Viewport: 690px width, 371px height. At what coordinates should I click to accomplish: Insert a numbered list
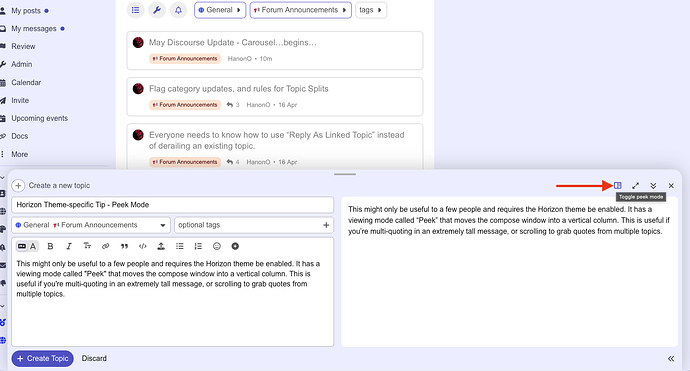198,246
